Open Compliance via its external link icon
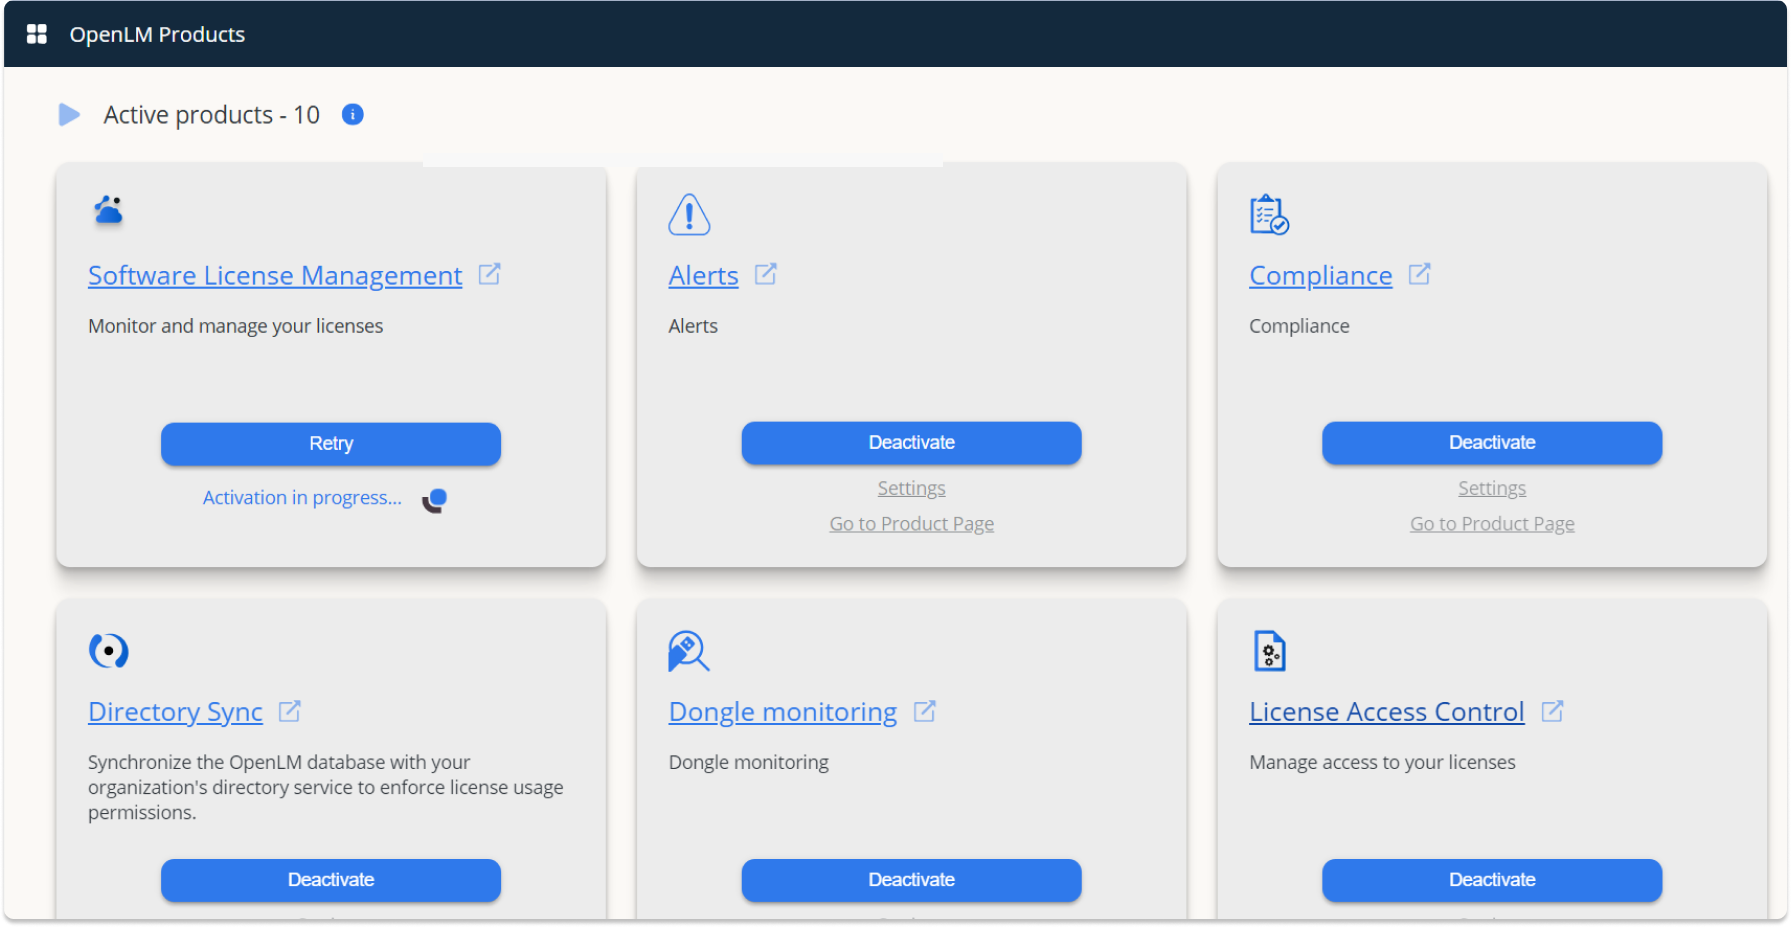1791x927 pixels. [1420, 273]
